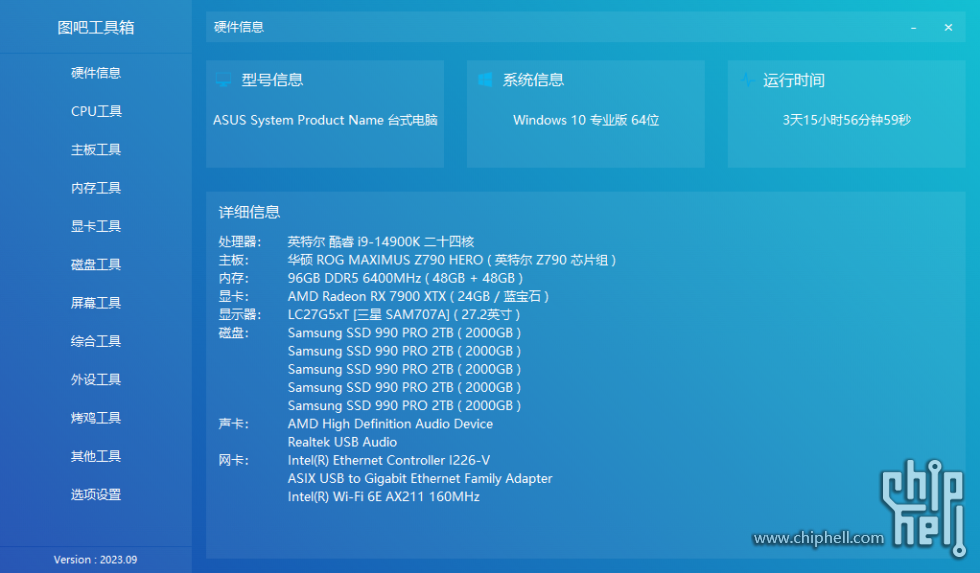
Task: Select 显卡工具 in the sidebar
Action: click(x=96, y=226)
